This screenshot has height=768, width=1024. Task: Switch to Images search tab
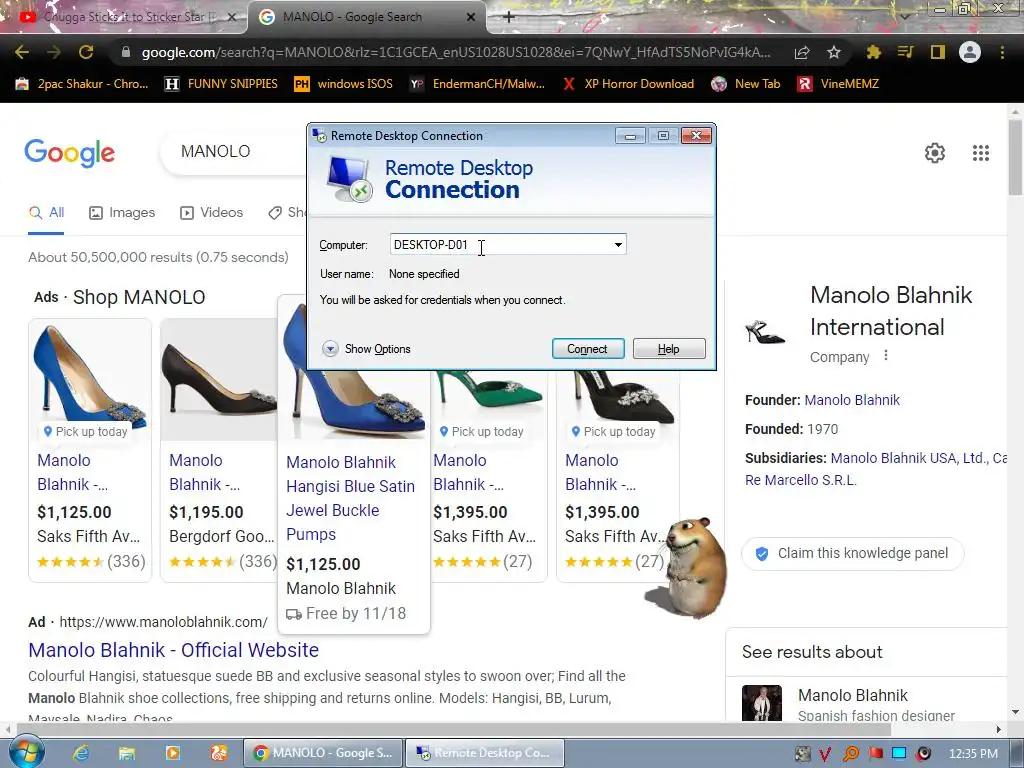[122, 213]
